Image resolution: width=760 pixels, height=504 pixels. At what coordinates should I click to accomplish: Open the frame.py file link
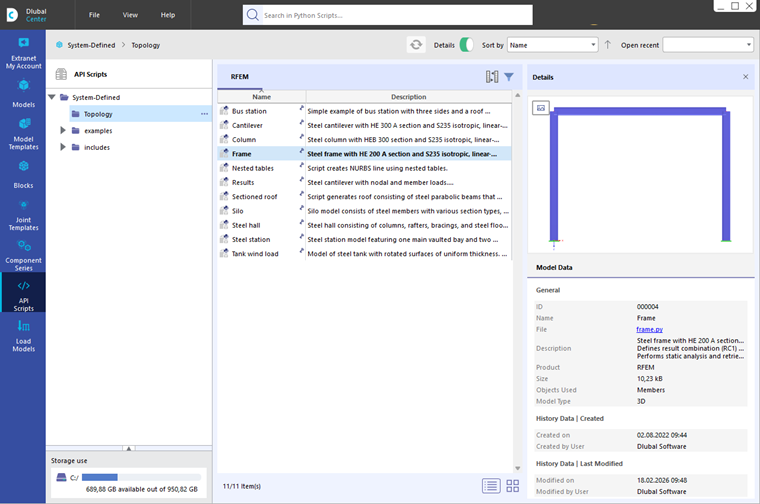649,330
